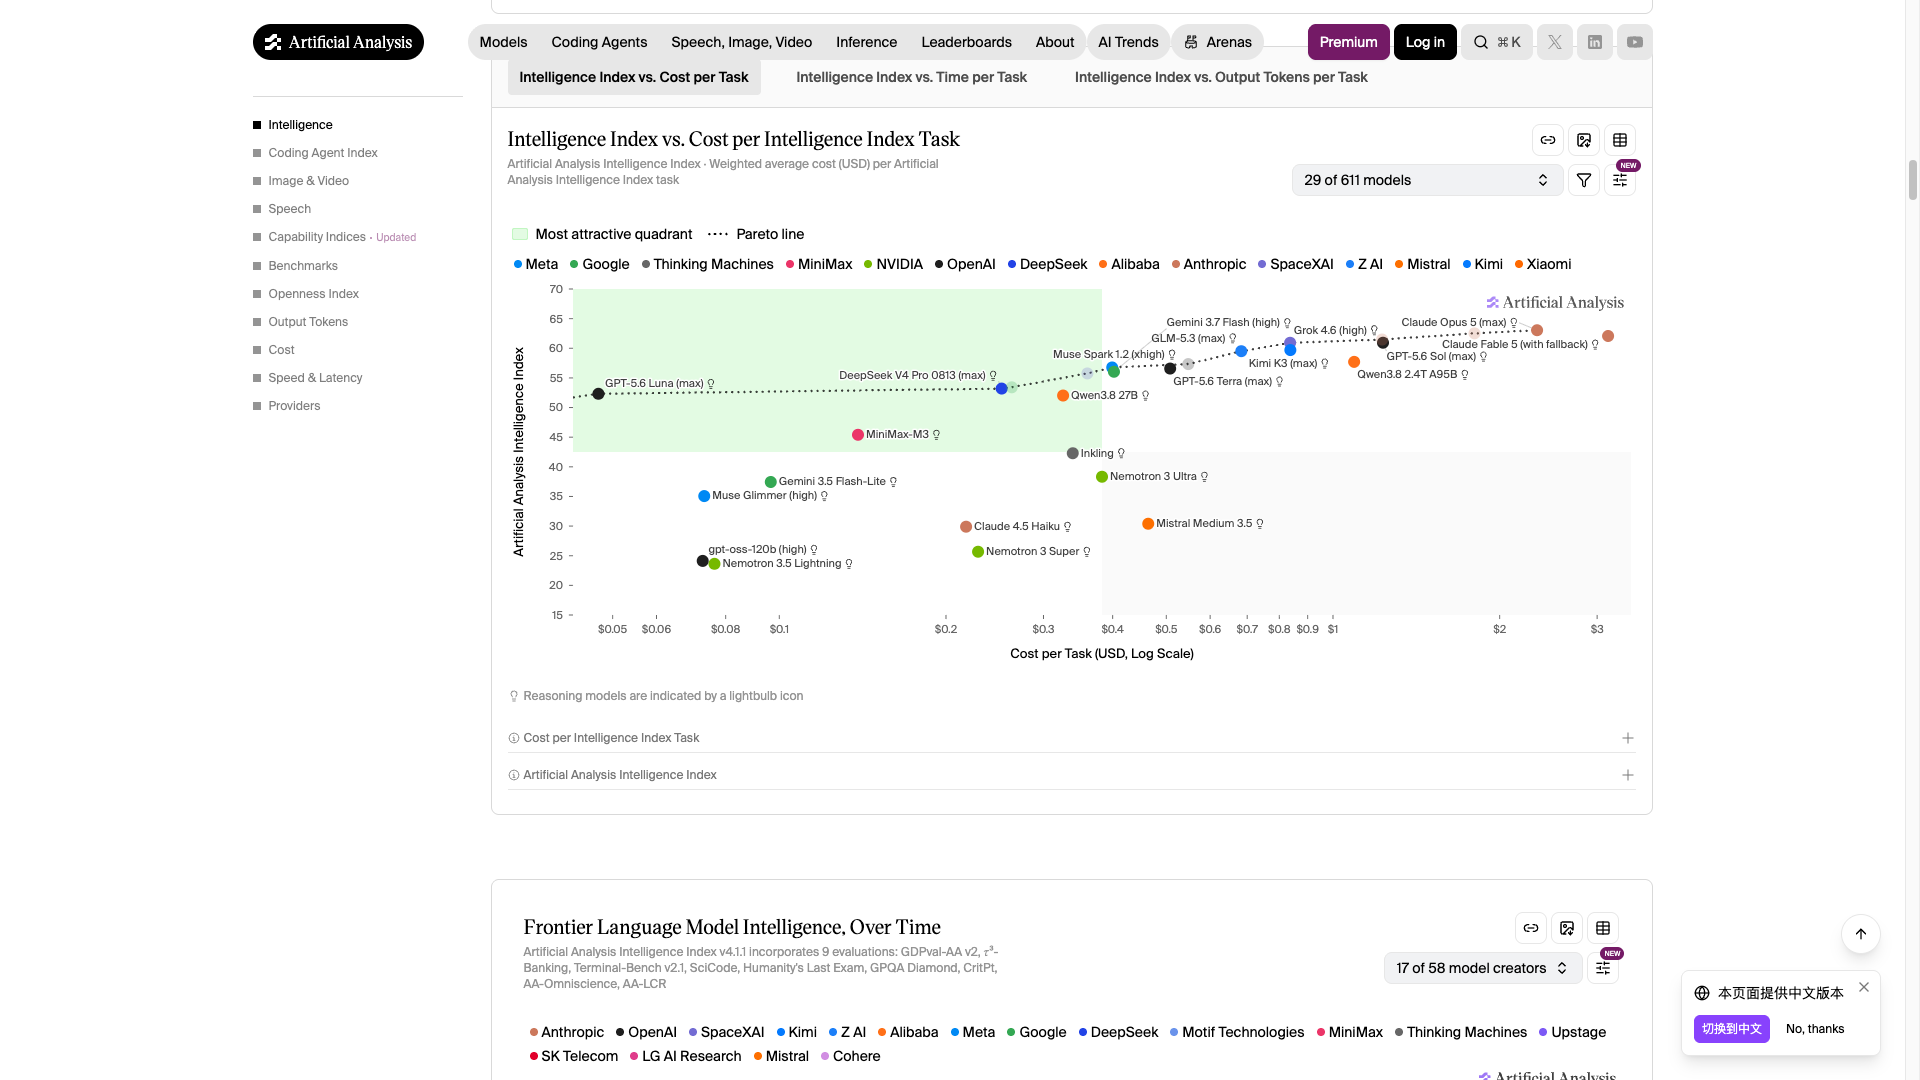Open the Leaderboards menu
Viewport: 1920px width, 1080px height.
tap(966, 42)
